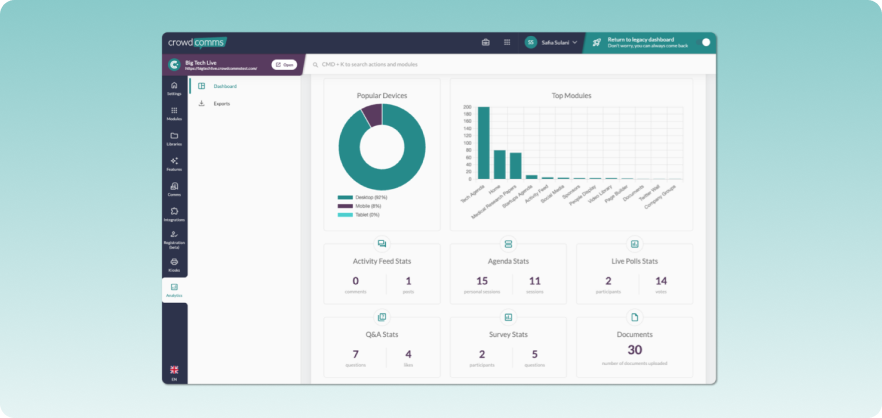Open the Kiosks printer icon

point(174,264)
